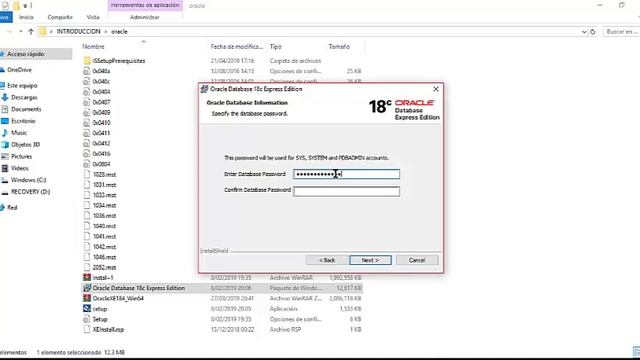Switch to the Administrar tab
The image size is (640, 360).
tap(144, 17)
